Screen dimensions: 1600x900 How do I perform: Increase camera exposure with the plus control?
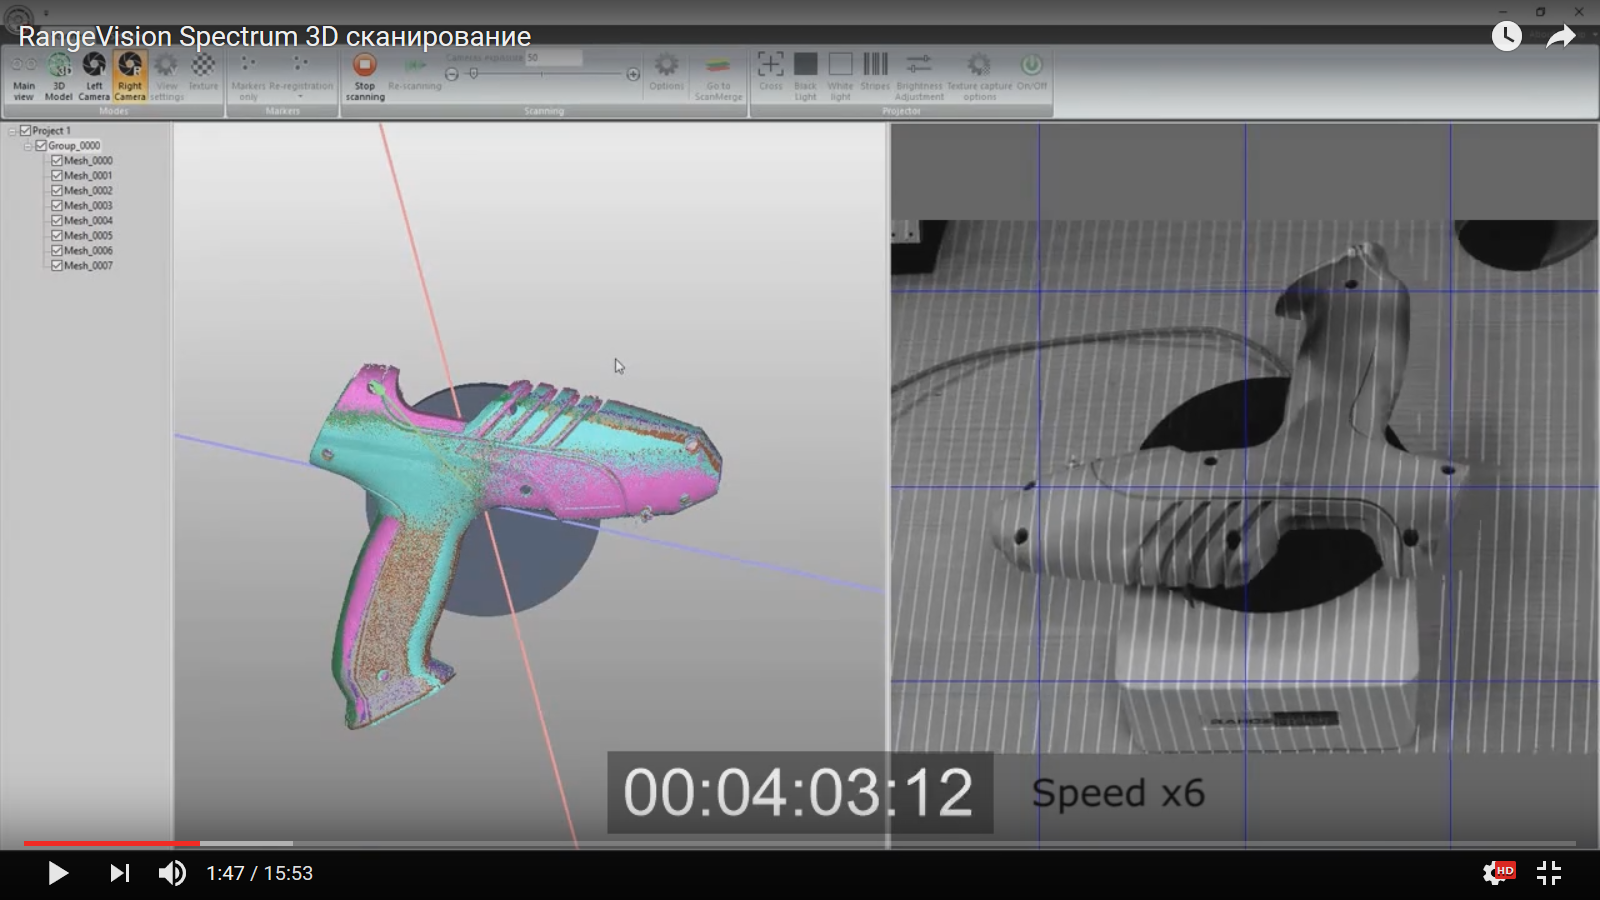coord(633,73)
